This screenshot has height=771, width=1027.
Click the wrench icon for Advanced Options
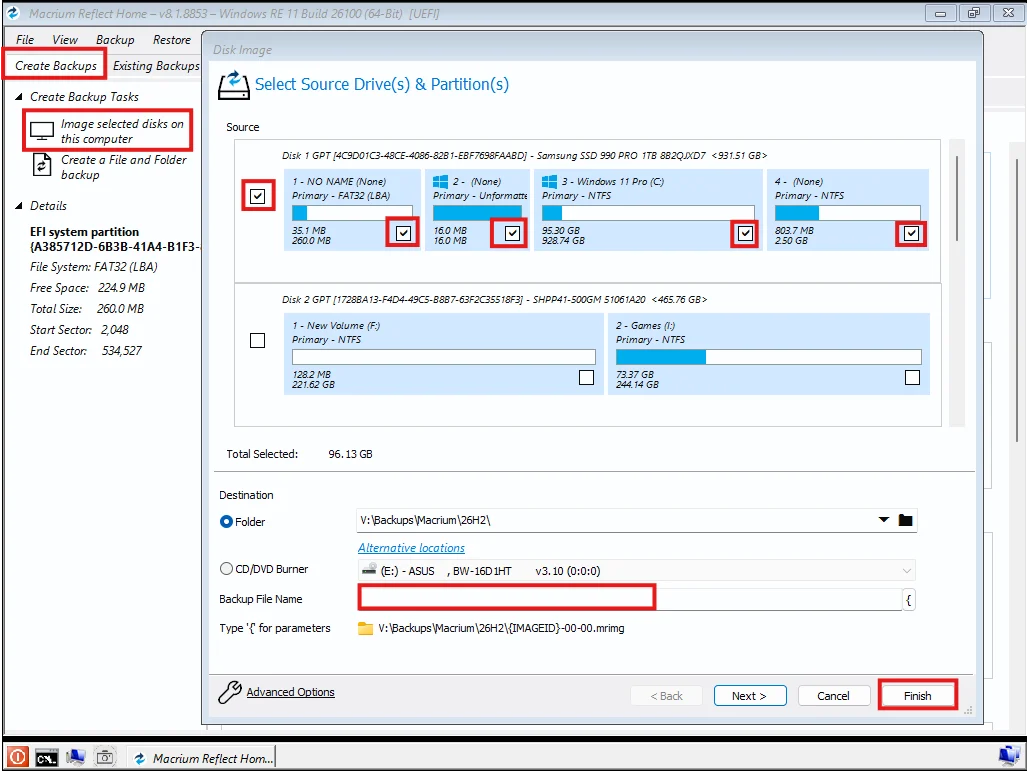pyautogui.click(x=230, y=692)
